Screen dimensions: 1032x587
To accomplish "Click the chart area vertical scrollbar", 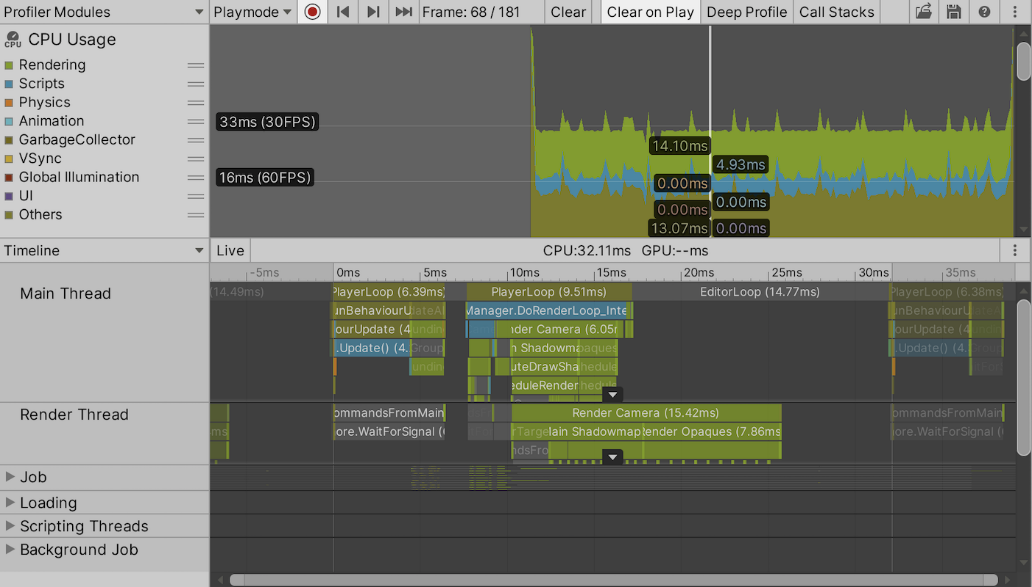I will click(x=1023, y=62).
